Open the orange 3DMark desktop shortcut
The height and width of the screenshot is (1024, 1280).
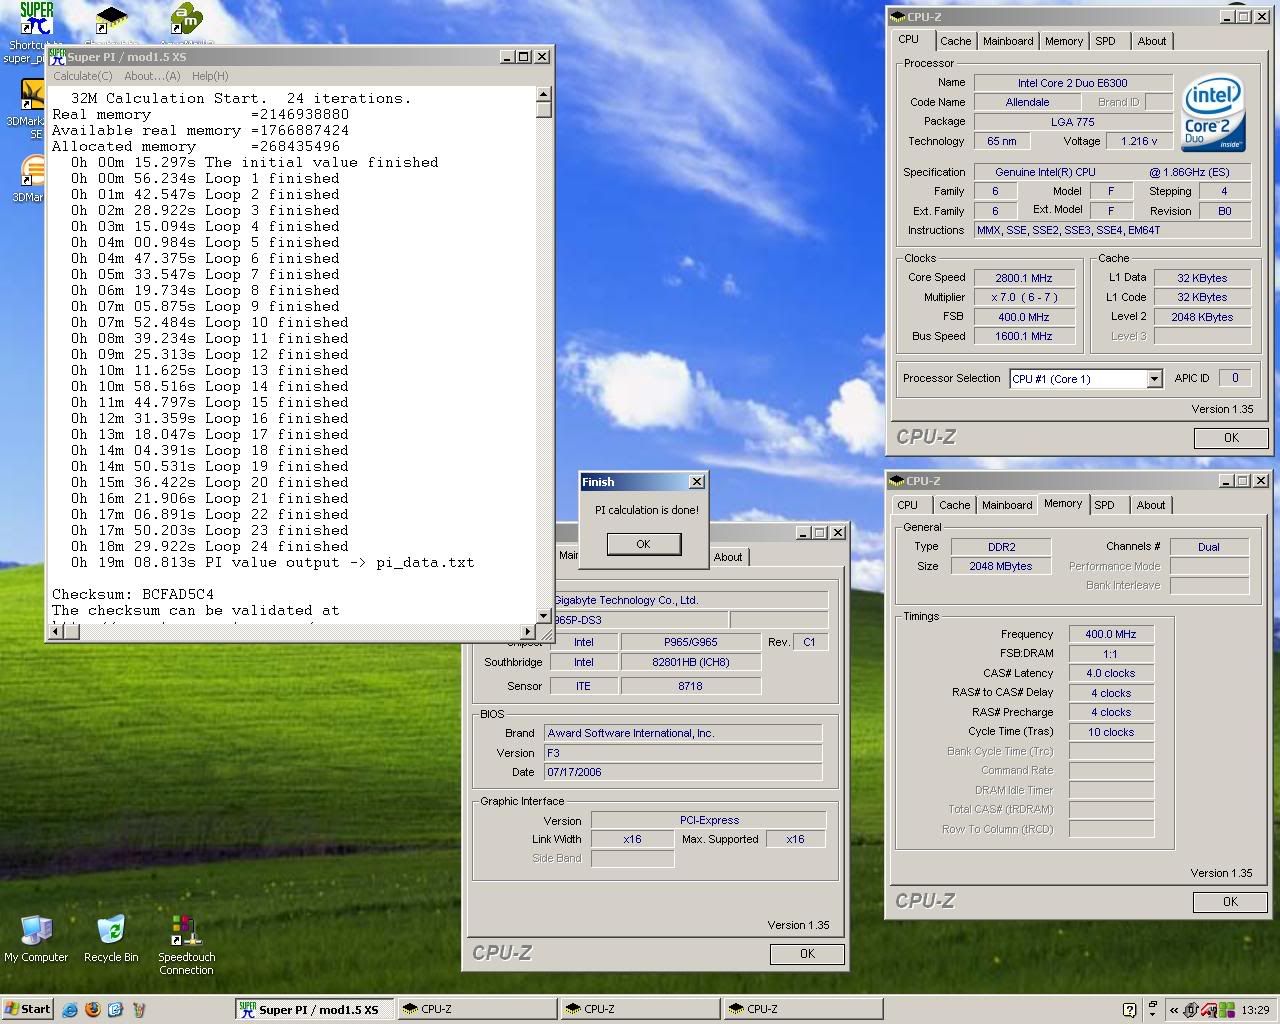click(32, 172)
